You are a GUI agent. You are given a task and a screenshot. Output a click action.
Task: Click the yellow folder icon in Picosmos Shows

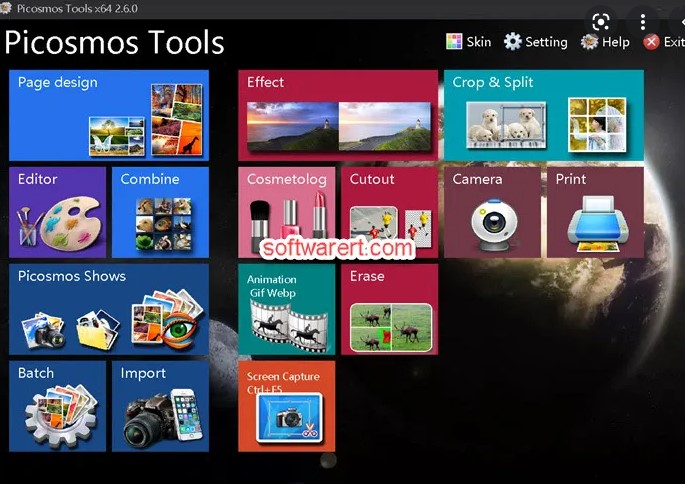coord(97,330)
